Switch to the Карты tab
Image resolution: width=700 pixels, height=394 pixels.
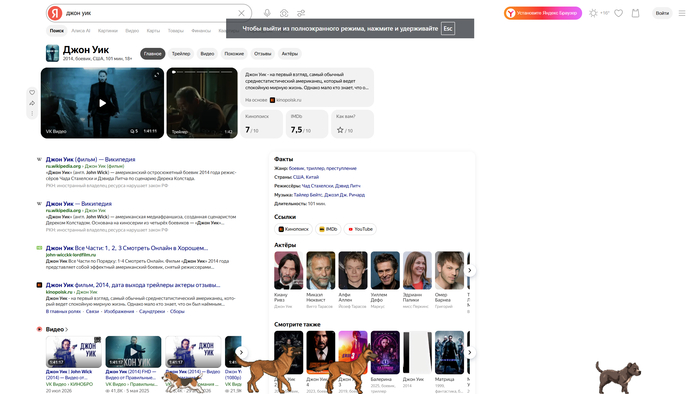(153, 31)
